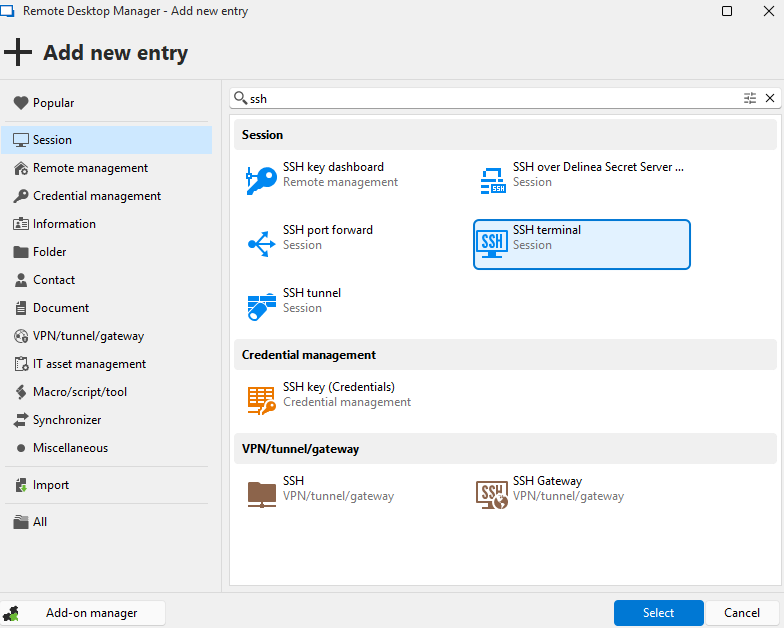784x628 pixels.
Task: Open Credential management category label
Action: pos(97,196)
